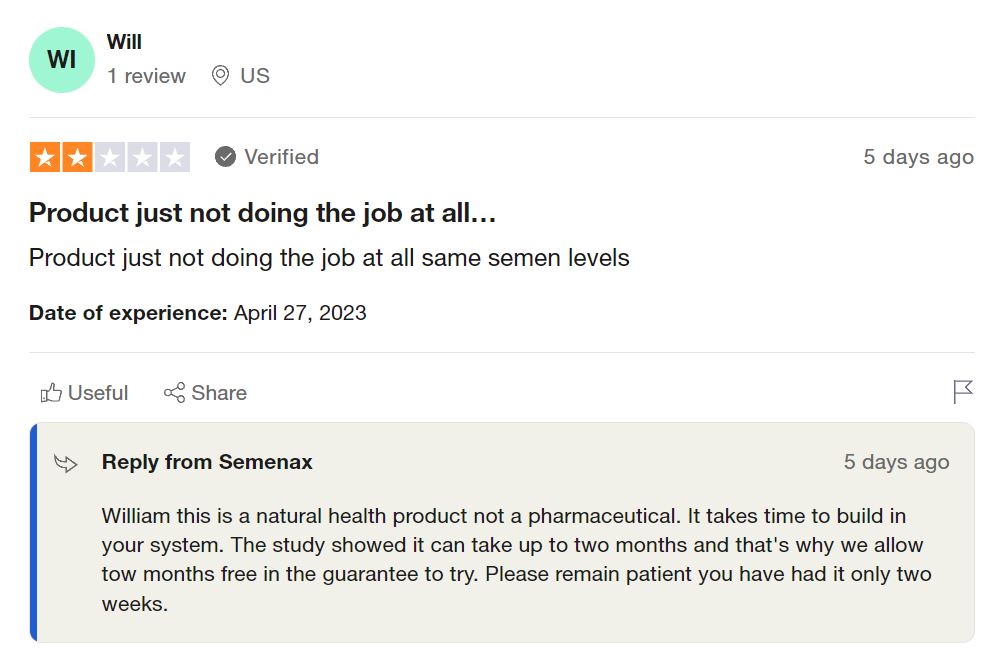Click the thumbs-up Useful icon
Image resolution: width=995 pixels, height=665 pixels.
click(x=51, y=393)
